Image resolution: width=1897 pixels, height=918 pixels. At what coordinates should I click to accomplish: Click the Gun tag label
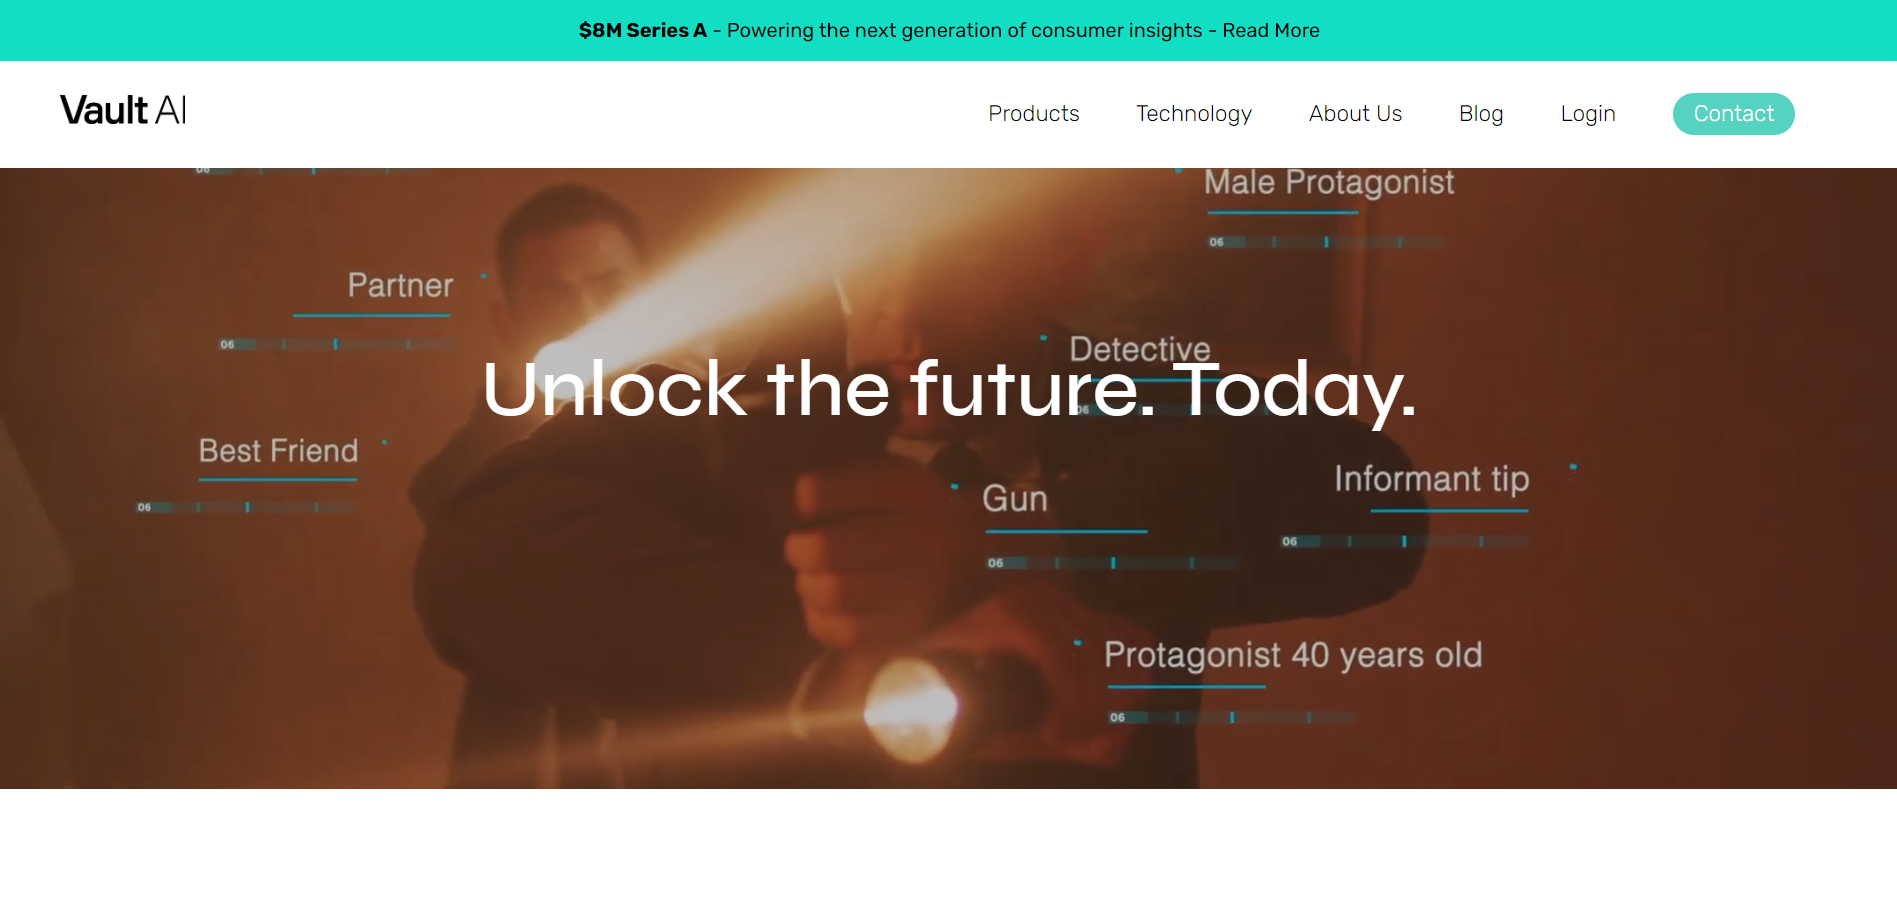(1015, 498)
